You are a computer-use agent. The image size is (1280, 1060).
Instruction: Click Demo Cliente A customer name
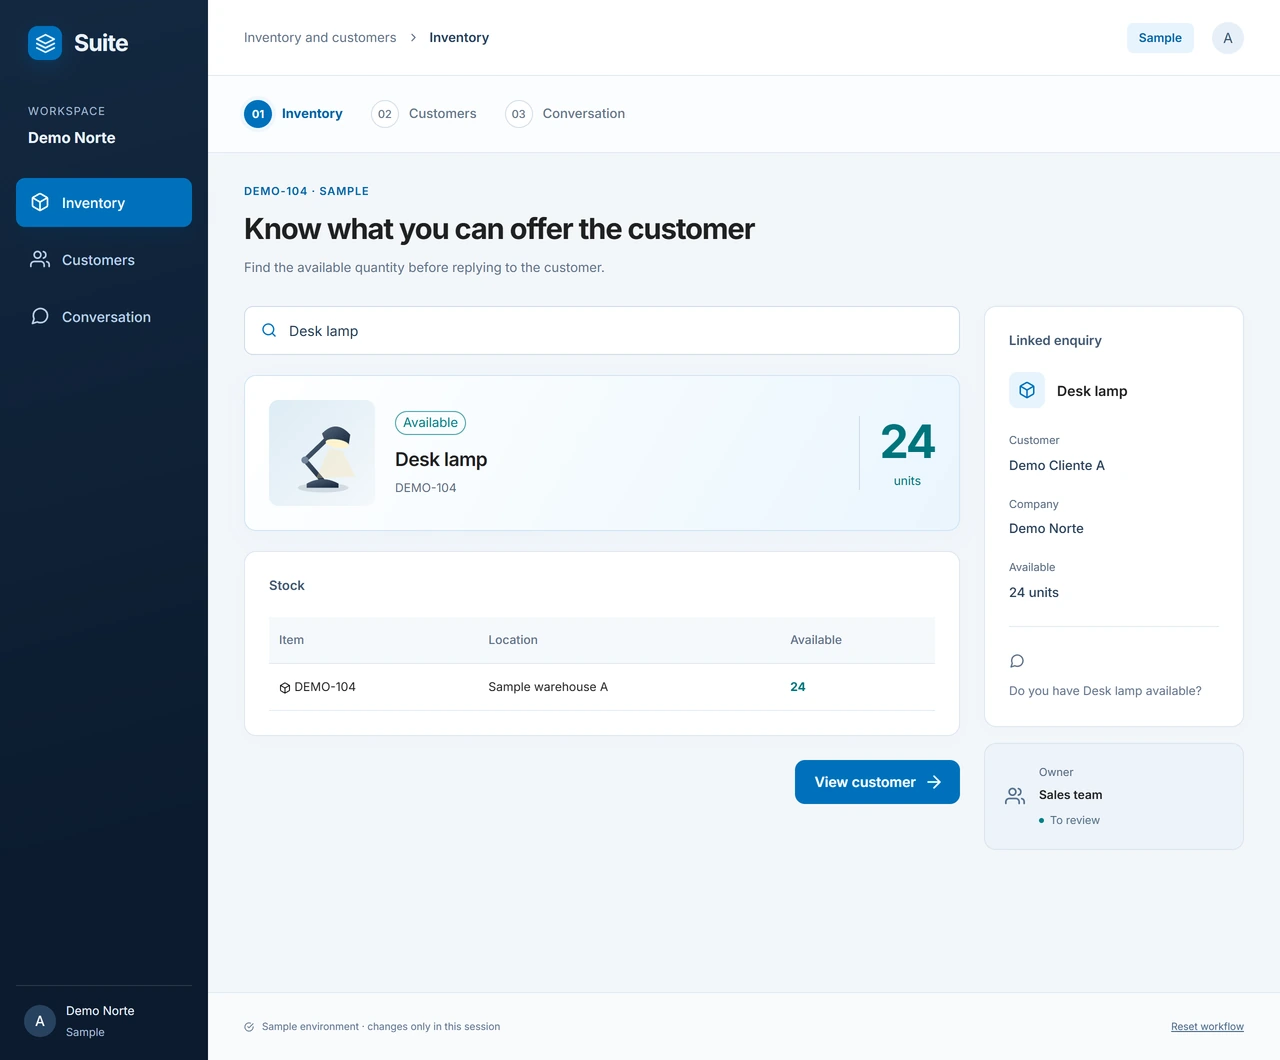click(x=1057, y=465)
